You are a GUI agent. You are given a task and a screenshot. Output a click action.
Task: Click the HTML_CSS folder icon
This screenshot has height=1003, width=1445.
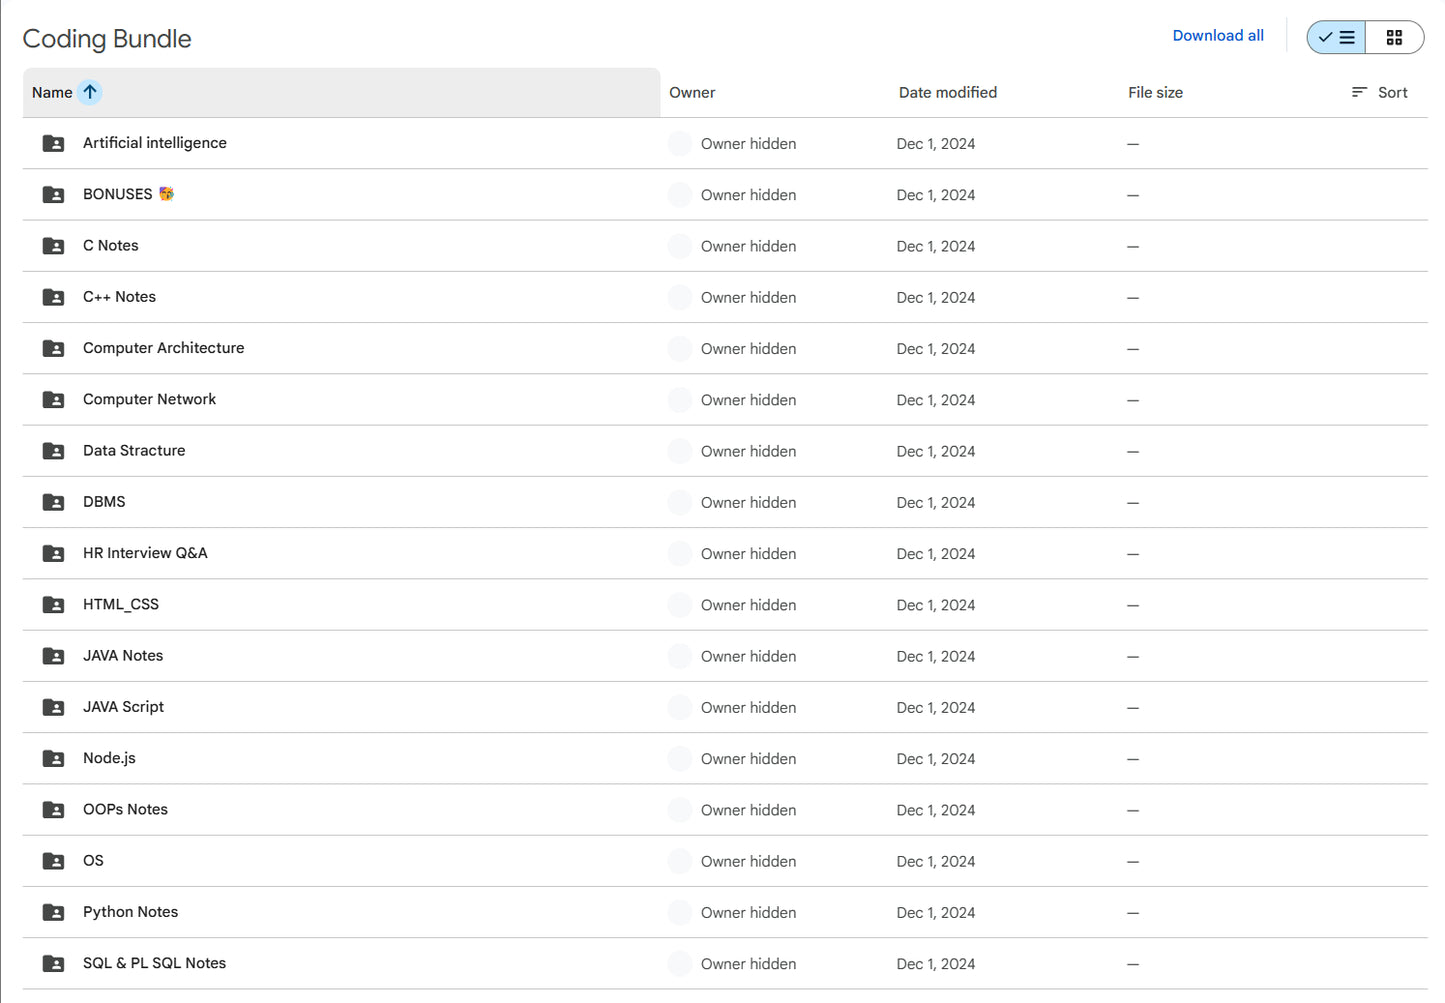(x=53, y=605)
